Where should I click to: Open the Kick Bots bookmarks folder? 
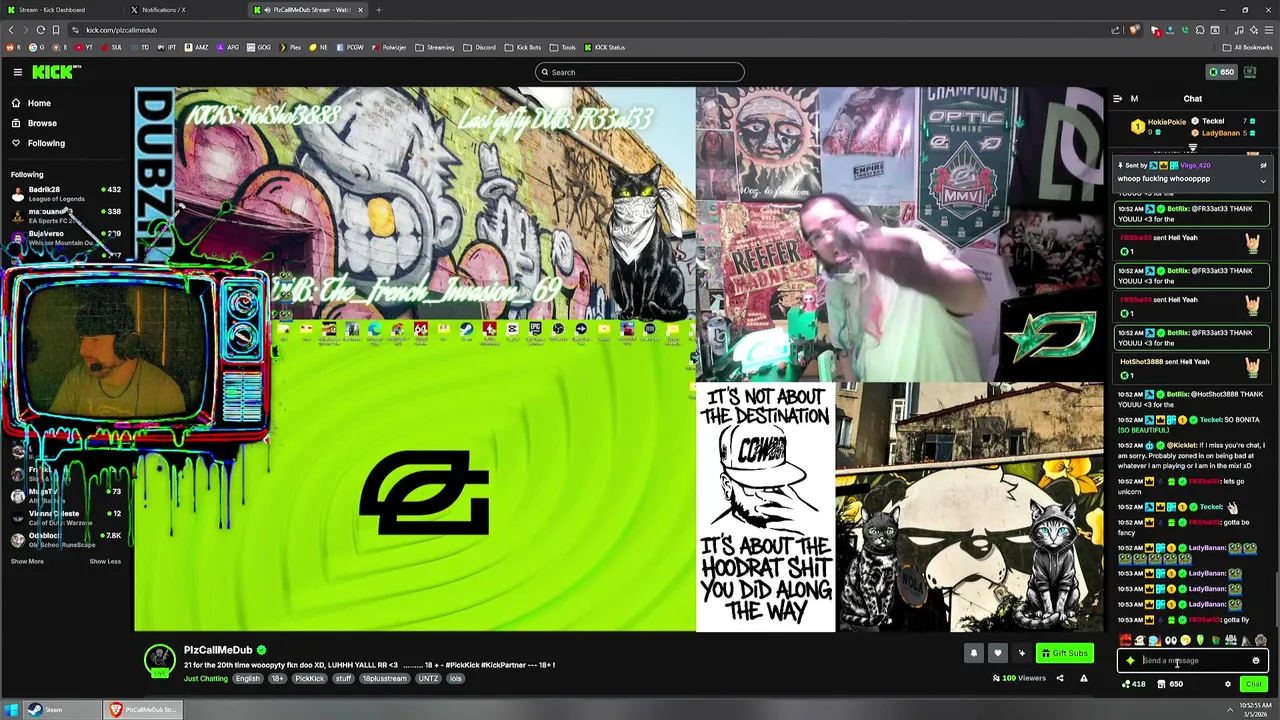point(523,47)
